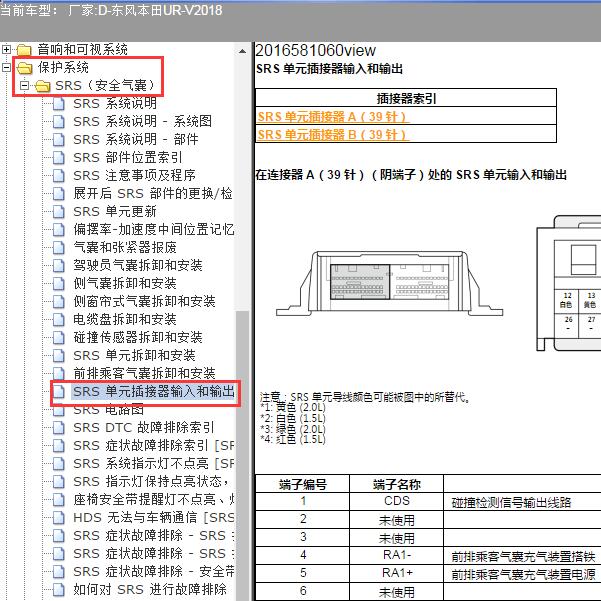Click page icon beside HDS 无法与车辆通信
This screenshot has height=601, width=601.
tap(59, 518)
